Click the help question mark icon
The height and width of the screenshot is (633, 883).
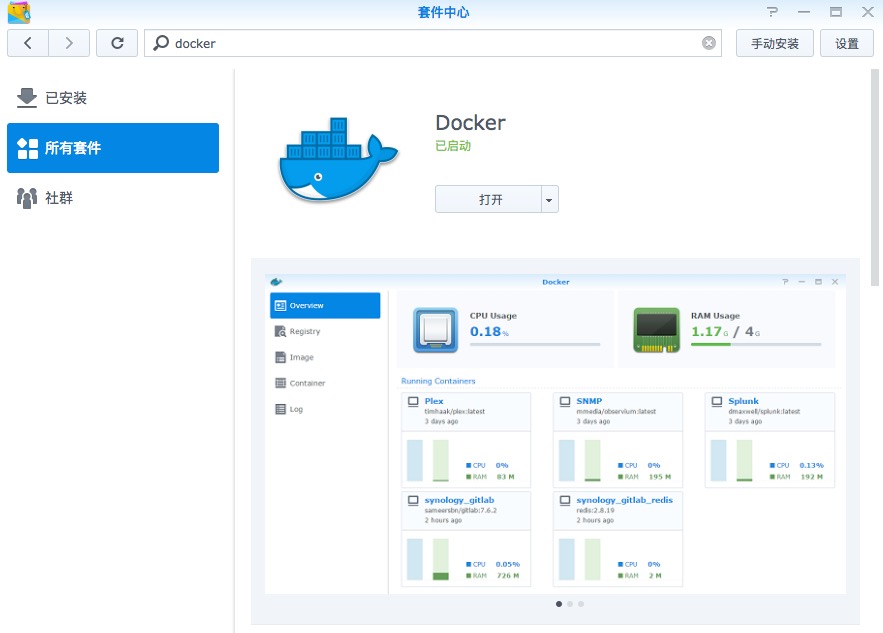click(772, 12)
